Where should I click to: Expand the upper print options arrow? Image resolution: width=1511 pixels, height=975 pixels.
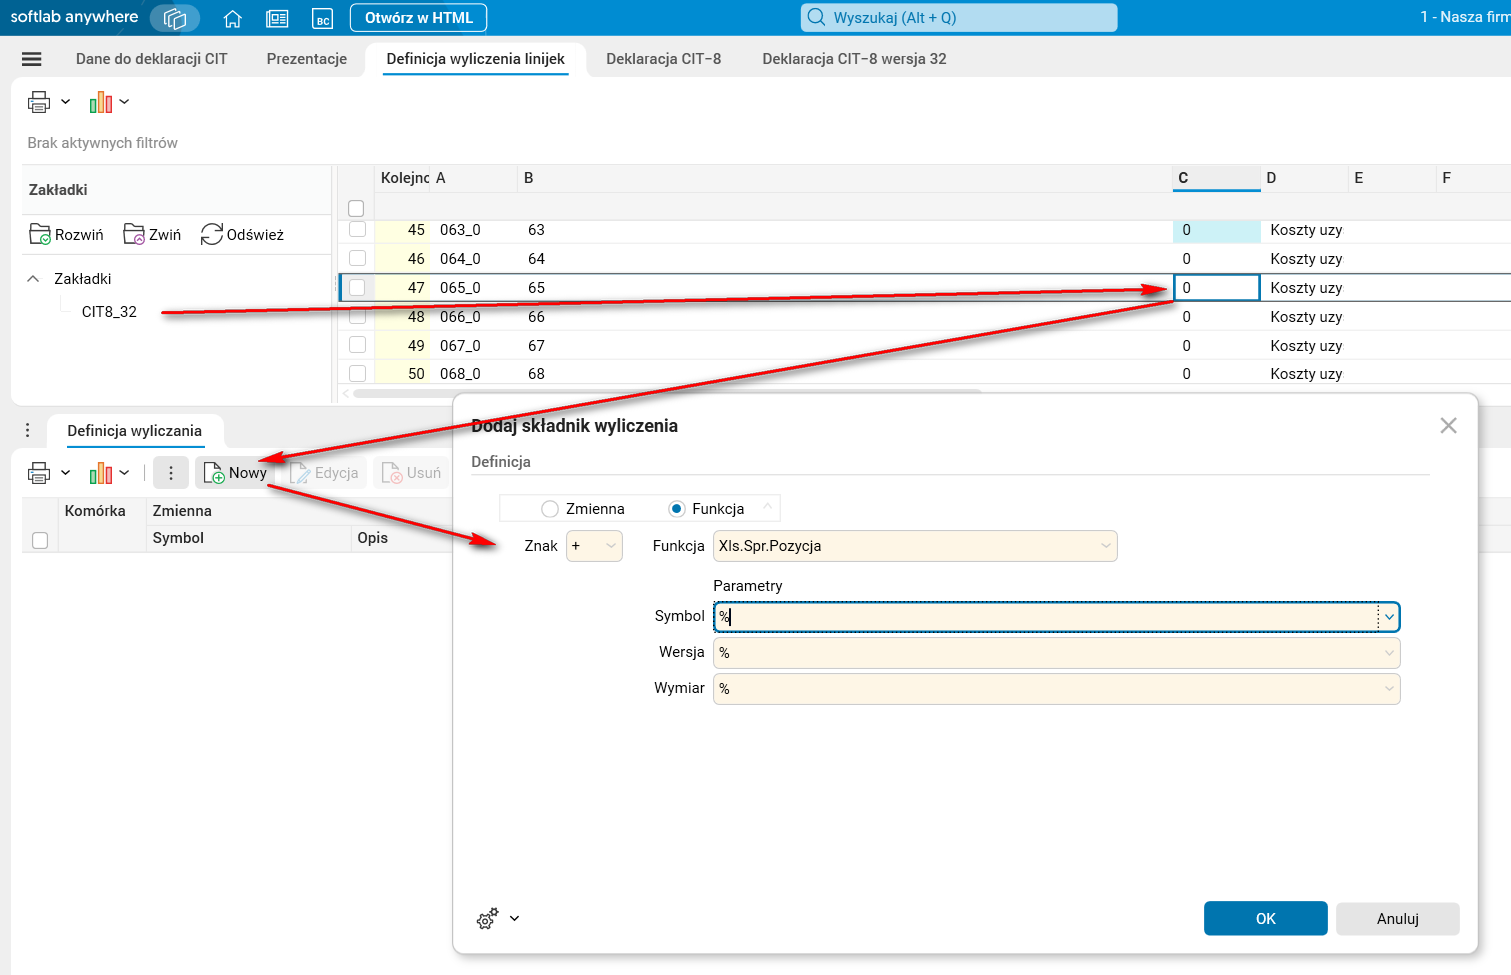click(66, 102)
